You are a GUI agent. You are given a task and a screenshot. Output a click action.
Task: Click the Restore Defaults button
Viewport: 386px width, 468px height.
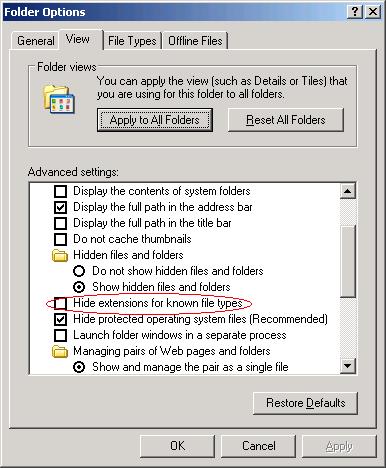(305, 403)
